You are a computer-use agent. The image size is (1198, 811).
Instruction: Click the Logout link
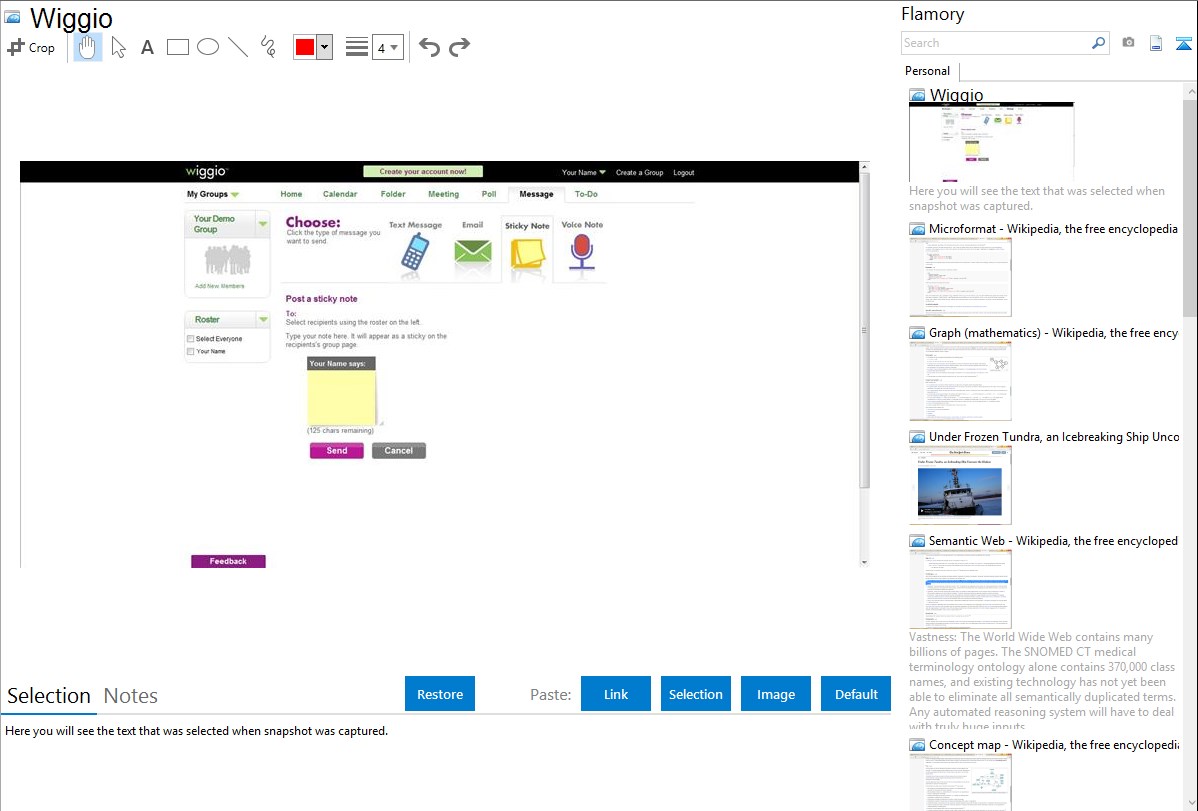point(684,173)
